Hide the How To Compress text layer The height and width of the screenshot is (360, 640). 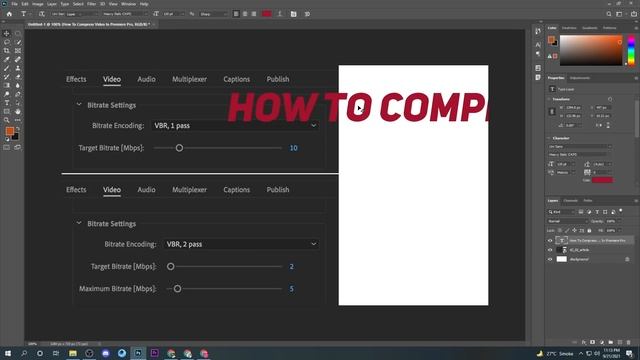tap(550, 240)
